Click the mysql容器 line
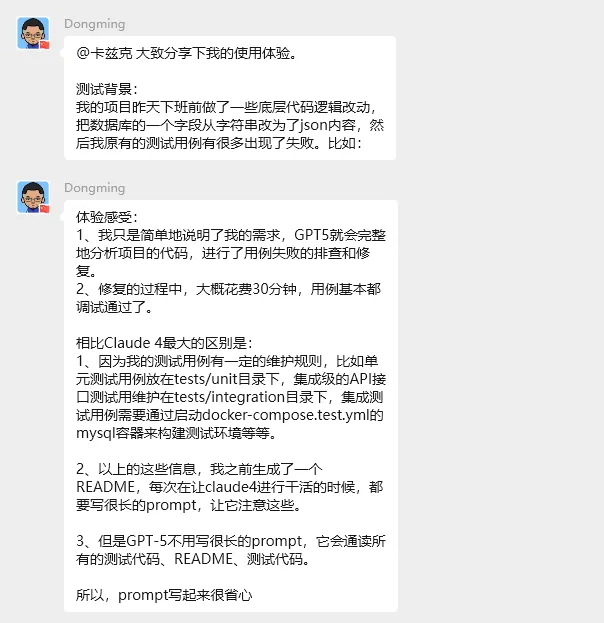604x623 pixels. point(176,433)
